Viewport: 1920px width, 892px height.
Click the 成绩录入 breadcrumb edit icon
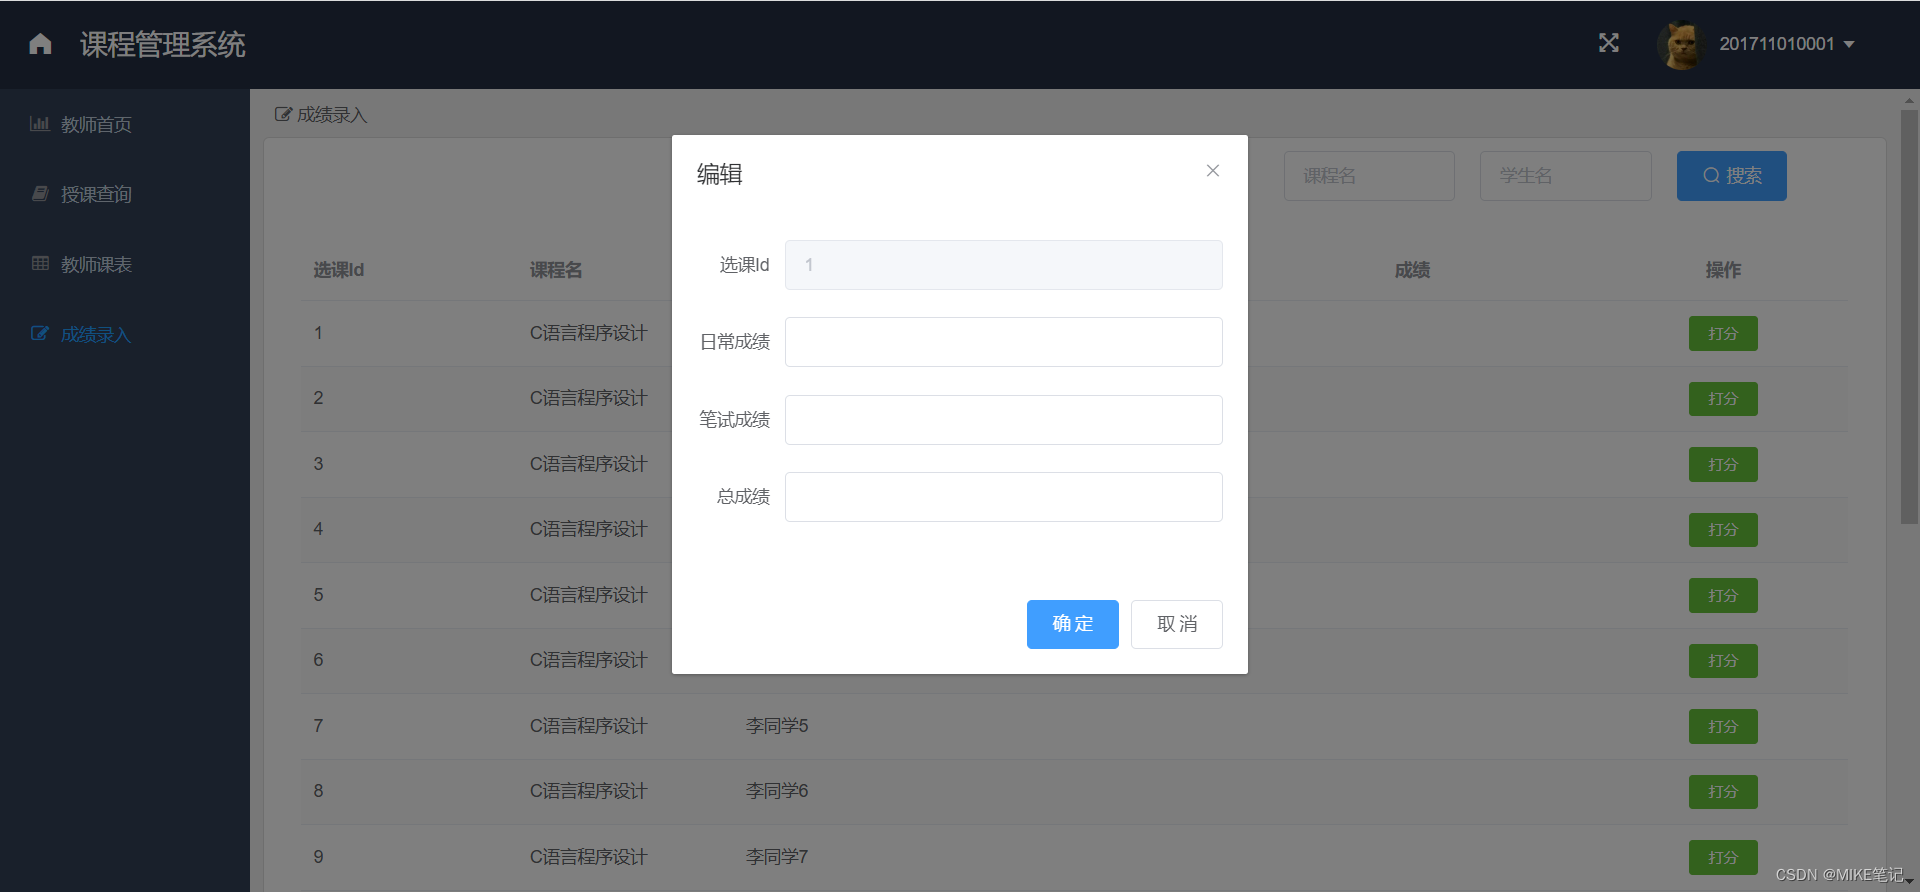pos(284,115)
